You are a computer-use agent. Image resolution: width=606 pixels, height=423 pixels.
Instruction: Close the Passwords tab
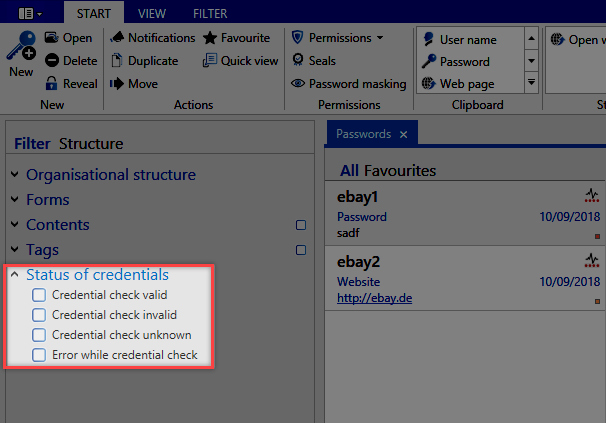point(403,134)
